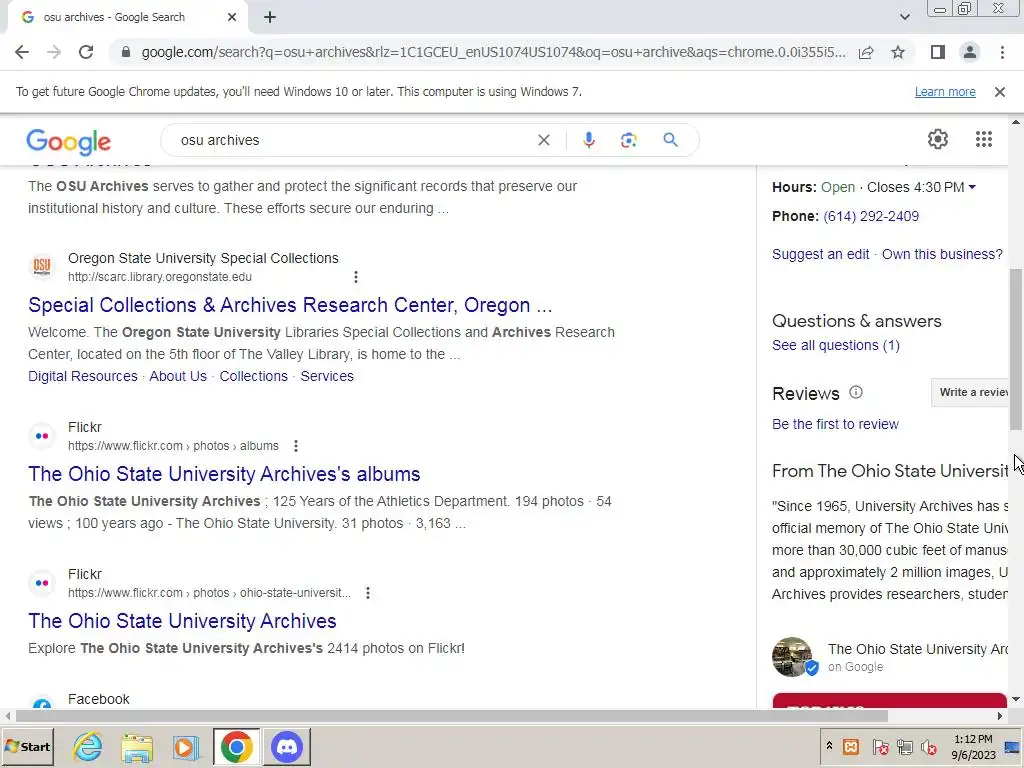Submit search with the magnifying glass icon

click(x=670, y=140)
